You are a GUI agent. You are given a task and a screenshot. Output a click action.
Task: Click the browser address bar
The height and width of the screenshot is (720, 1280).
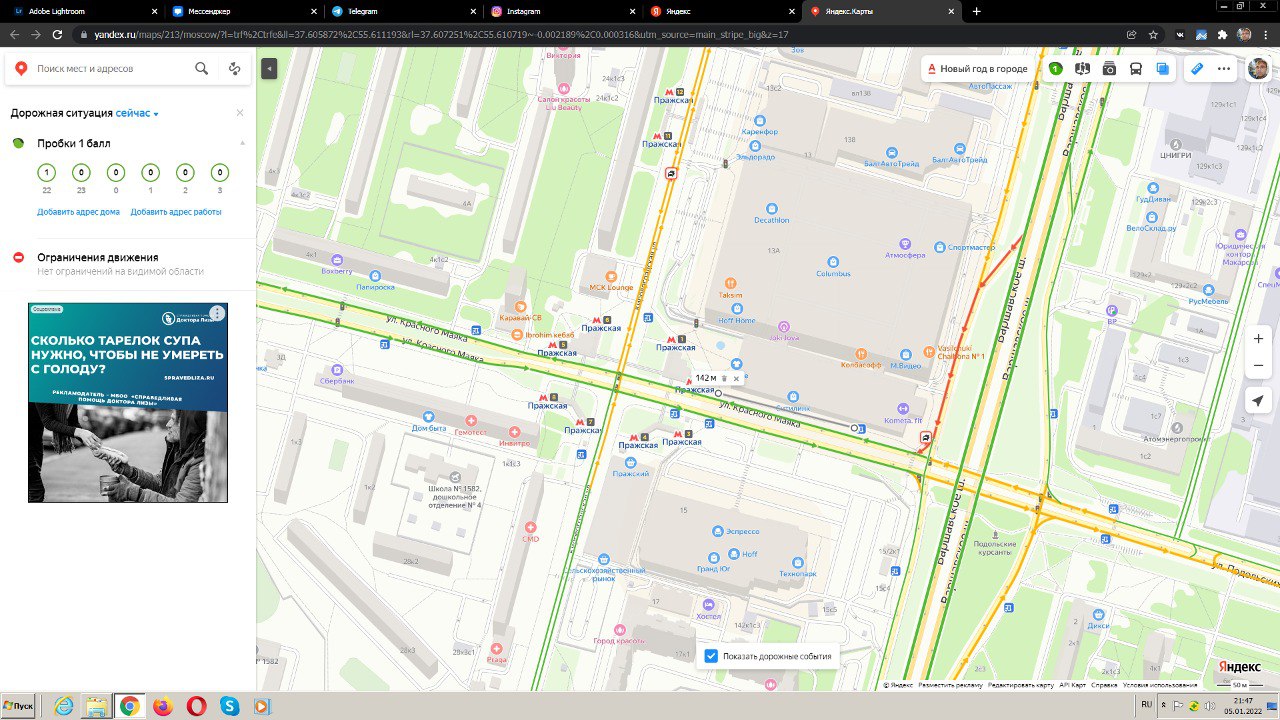[600, 34]
